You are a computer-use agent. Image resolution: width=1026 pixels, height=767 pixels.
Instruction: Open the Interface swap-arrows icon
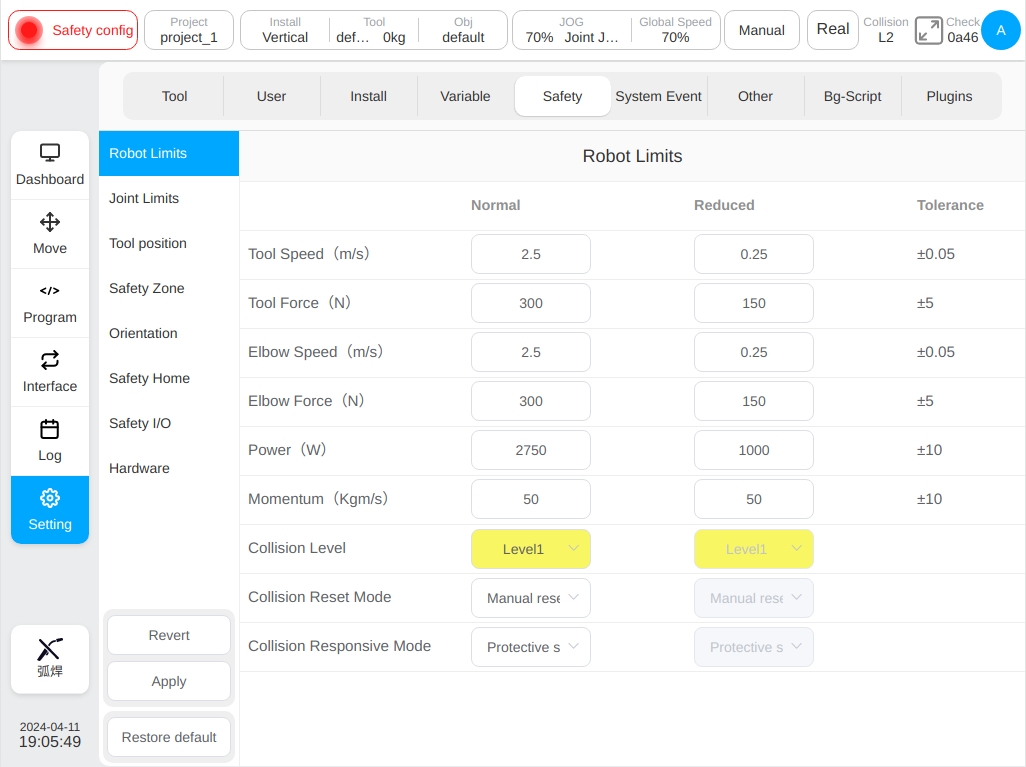(50, 360)
